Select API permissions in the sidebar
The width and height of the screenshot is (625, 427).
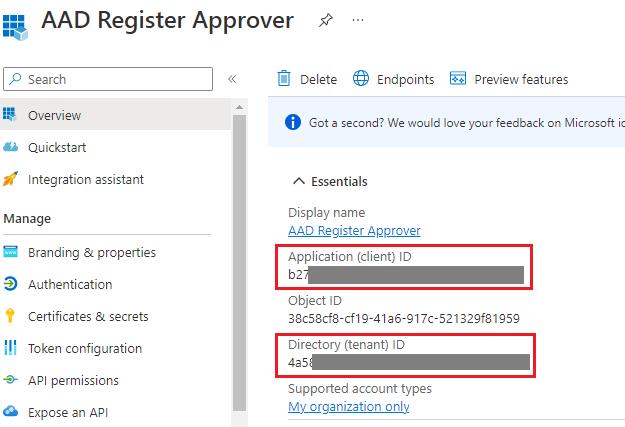click(73, 380)
